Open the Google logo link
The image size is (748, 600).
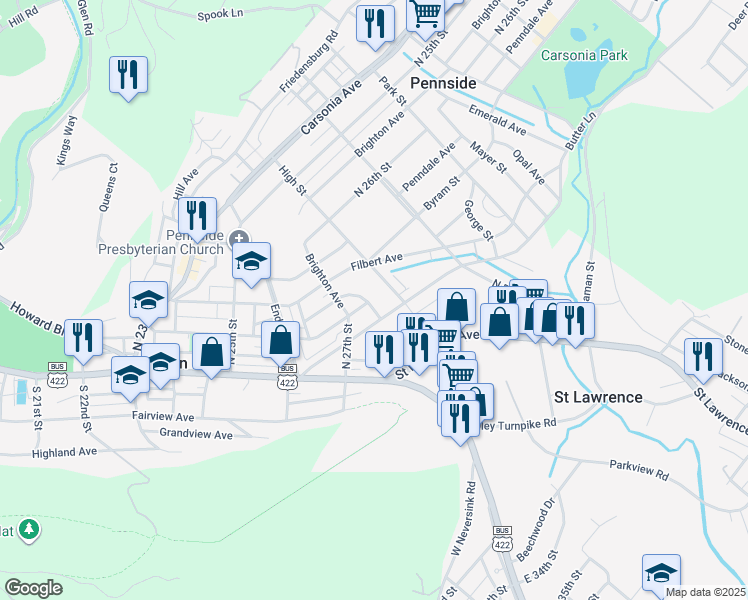pyautogui.click(x=33, y=588)
